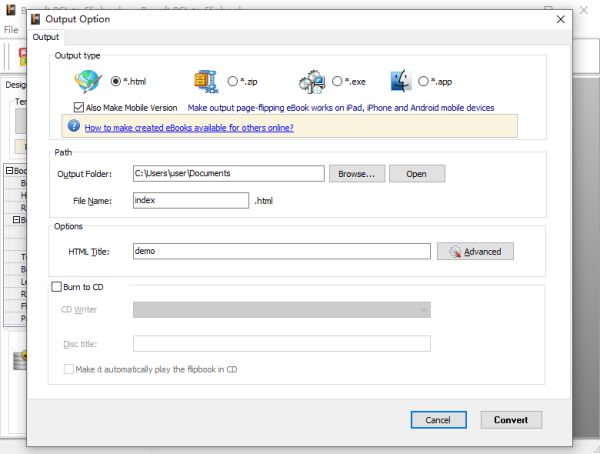Click the Disc title field
600x454 pixels.
pyautogui.click(x=282, y=344)
